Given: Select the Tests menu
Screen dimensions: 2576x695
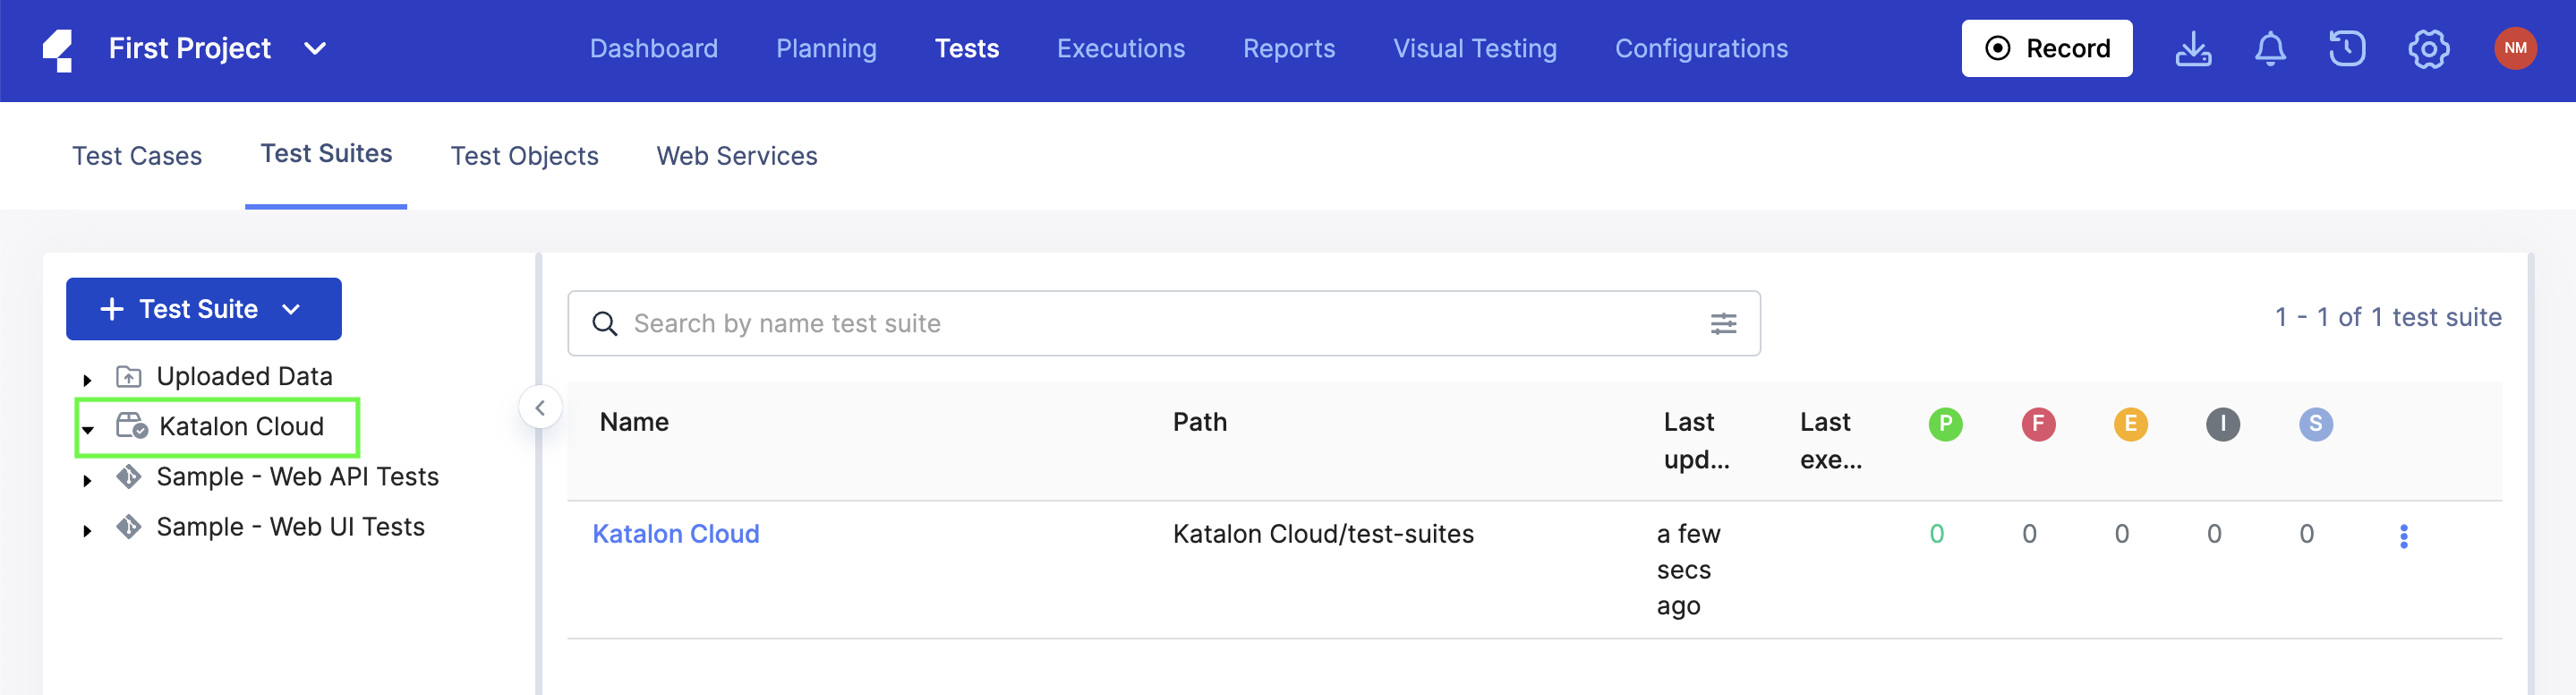Looking at the screenshot, I should [966, 49].
